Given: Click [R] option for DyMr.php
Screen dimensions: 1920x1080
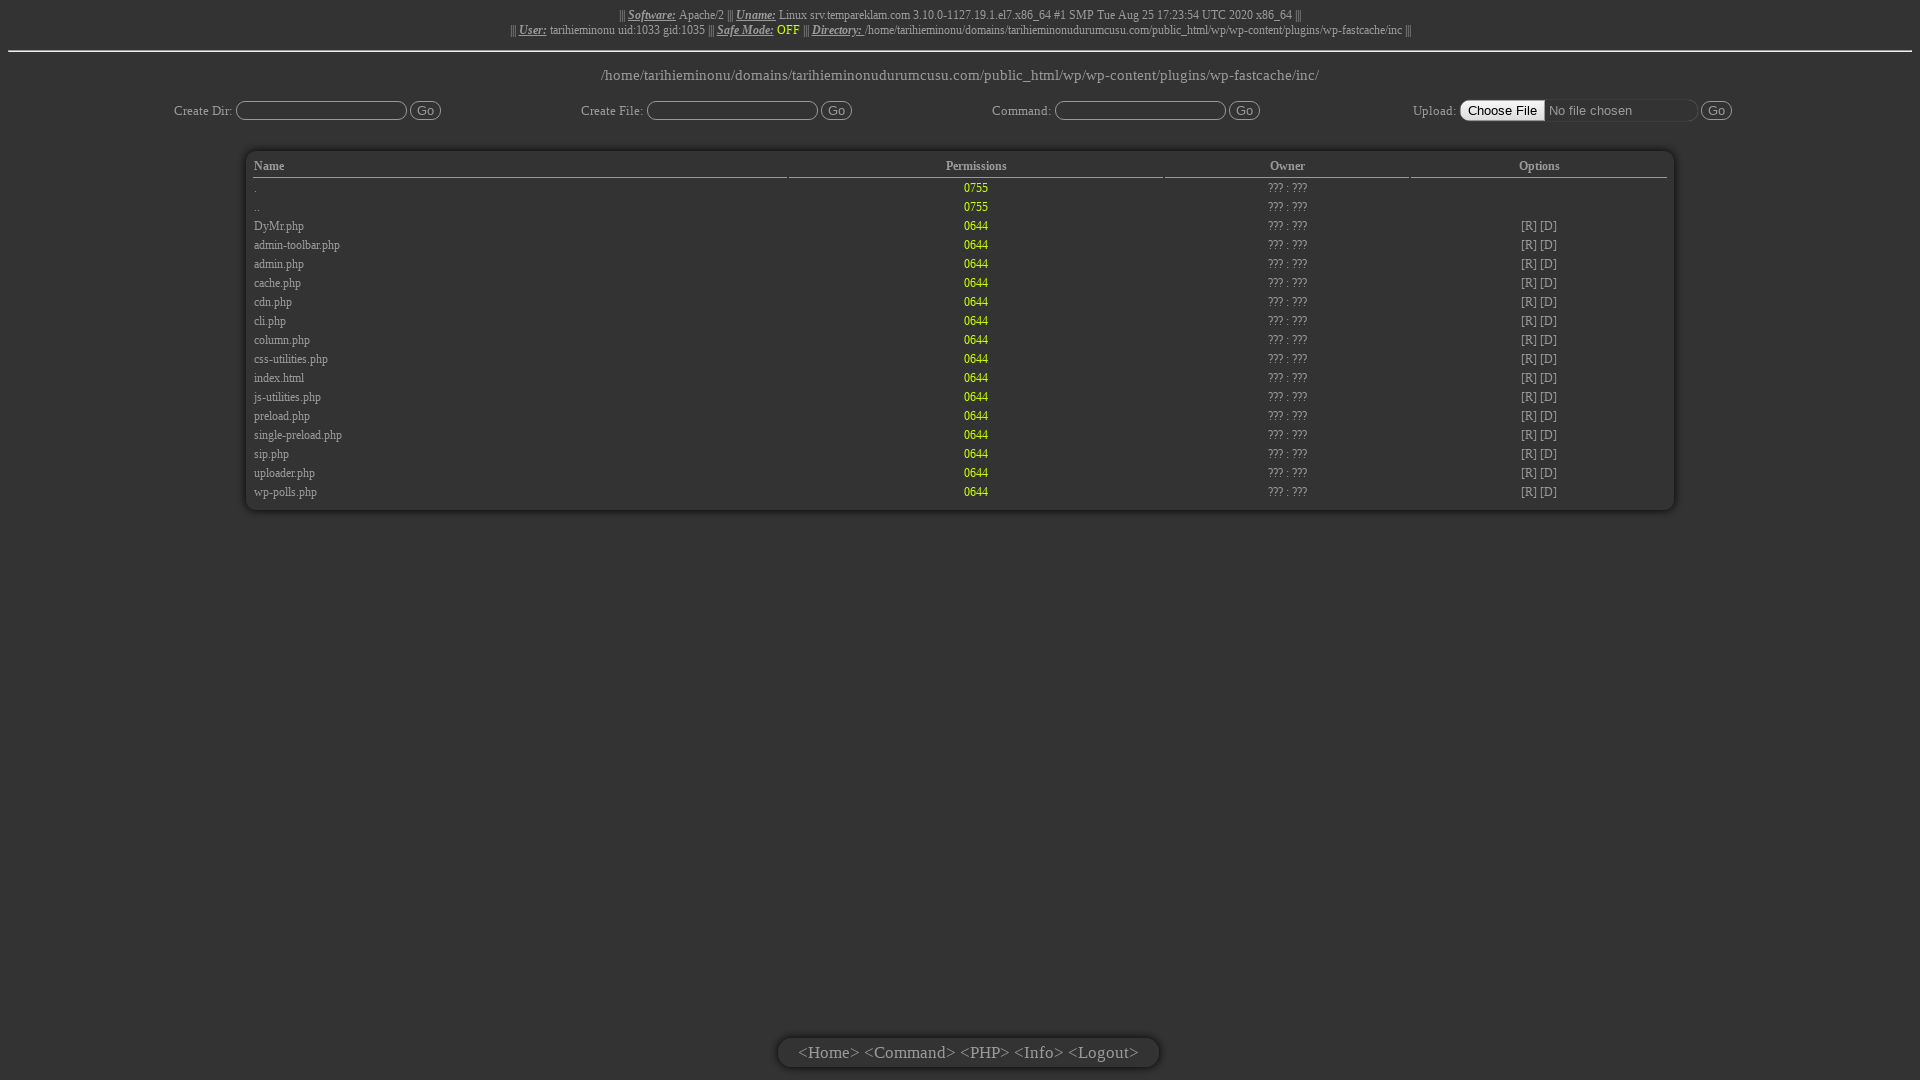Looking at the screenshot, I should (1528, 226).
